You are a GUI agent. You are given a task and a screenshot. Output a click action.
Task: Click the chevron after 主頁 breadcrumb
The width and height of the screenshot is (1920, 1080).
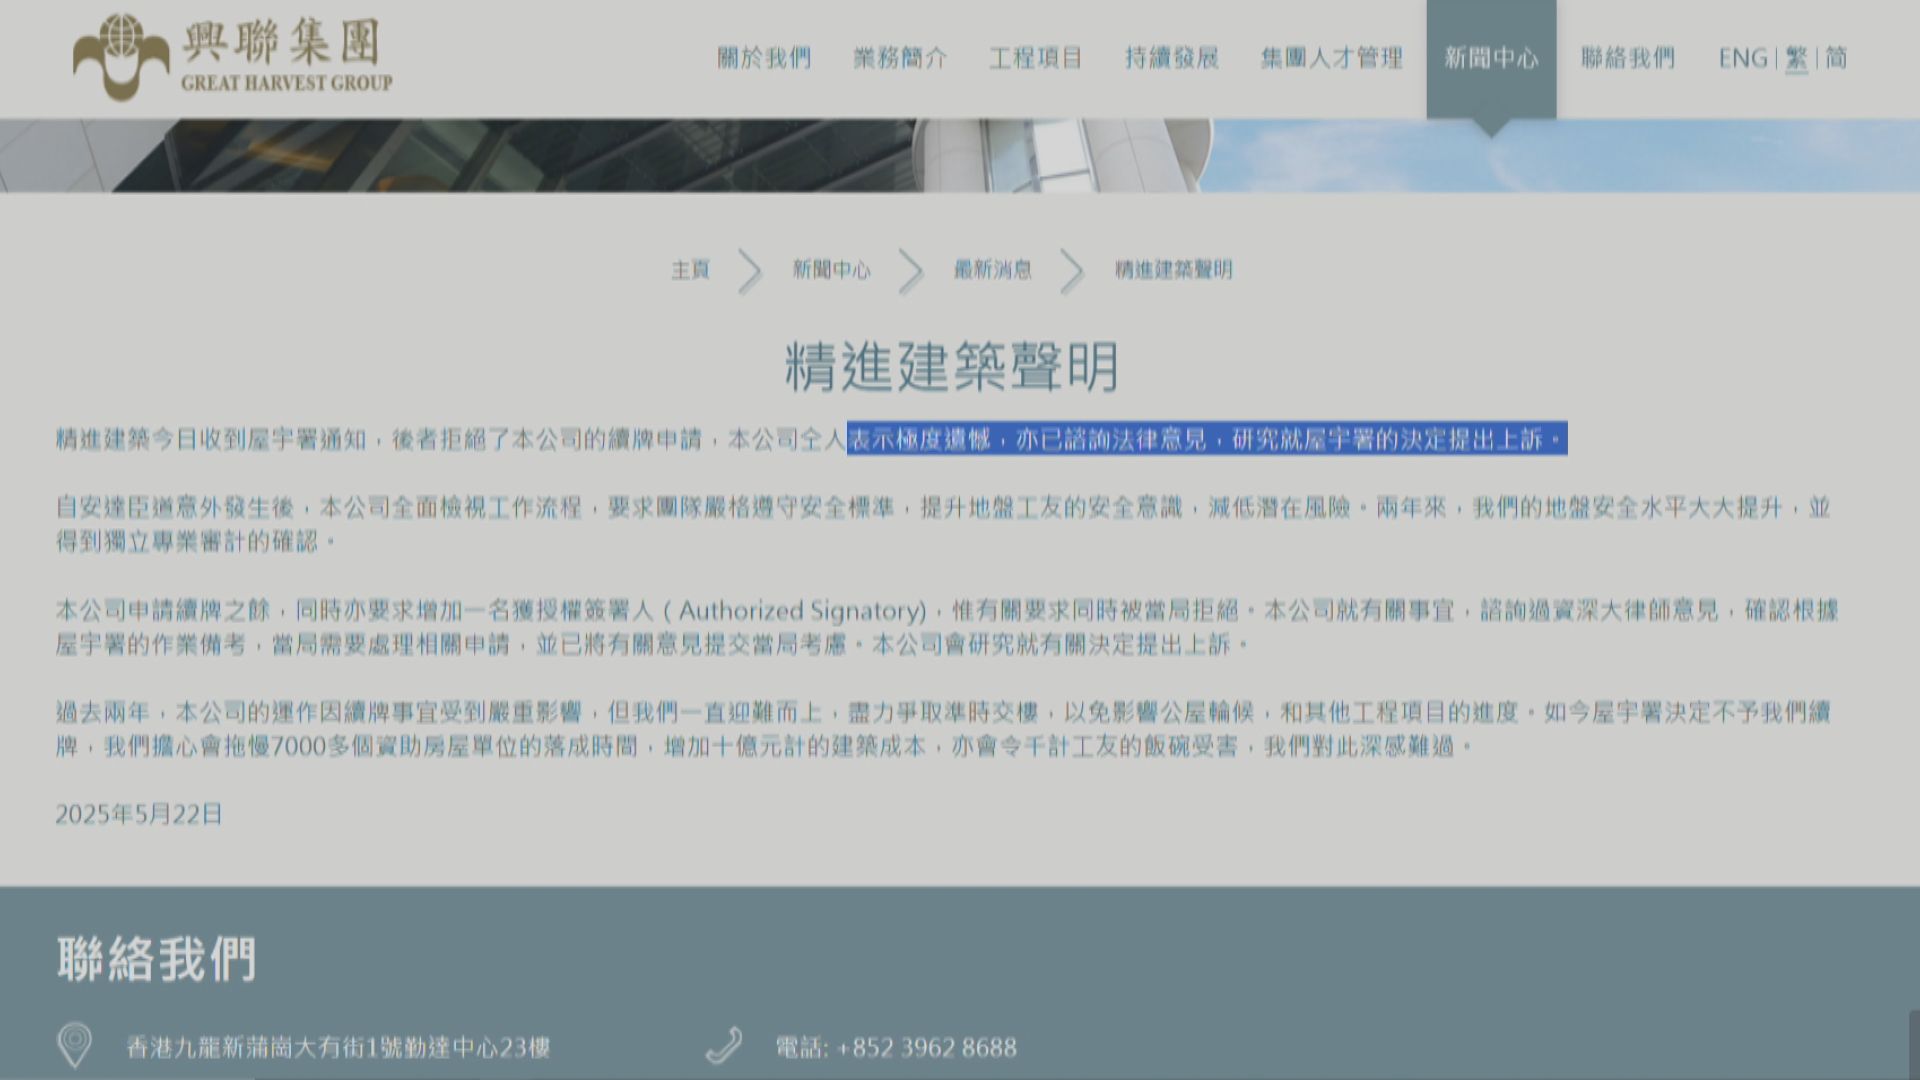tap(750, 271)
